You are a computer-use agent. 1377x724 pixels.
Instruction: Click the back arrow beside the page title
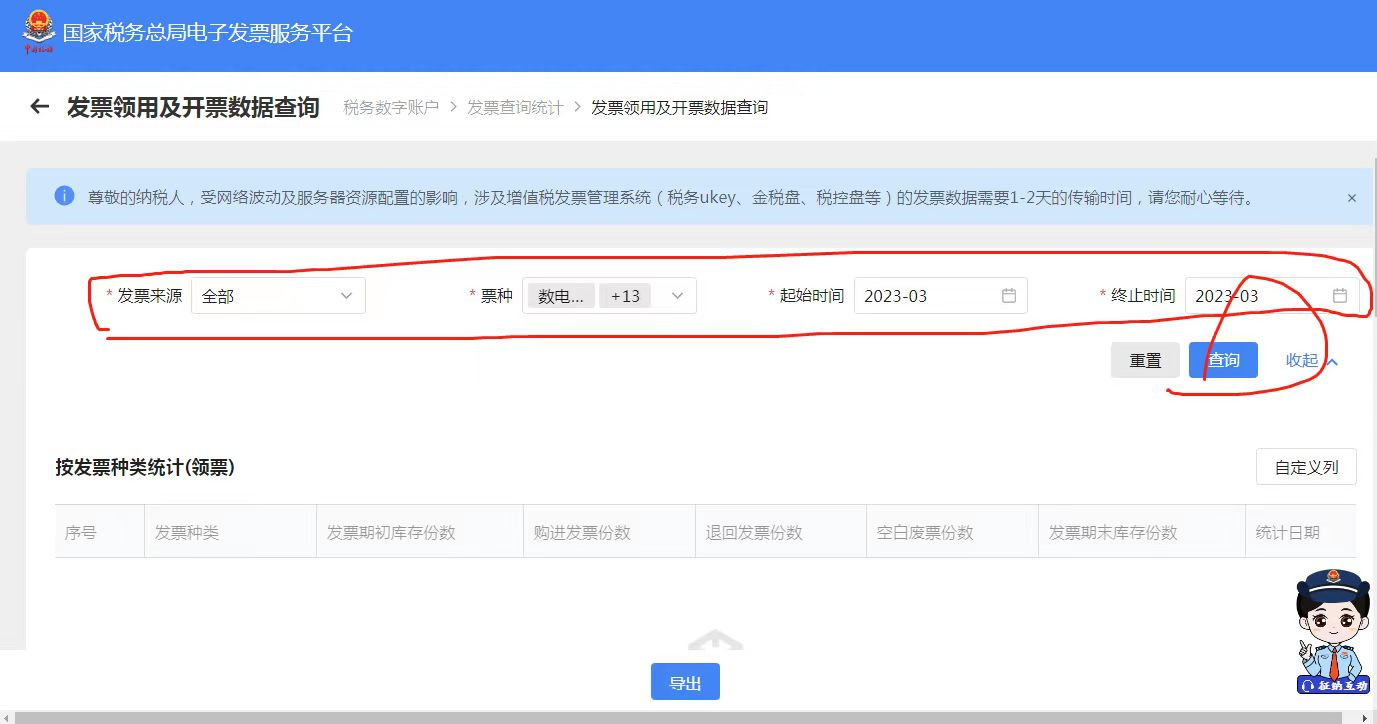(39, 106)
